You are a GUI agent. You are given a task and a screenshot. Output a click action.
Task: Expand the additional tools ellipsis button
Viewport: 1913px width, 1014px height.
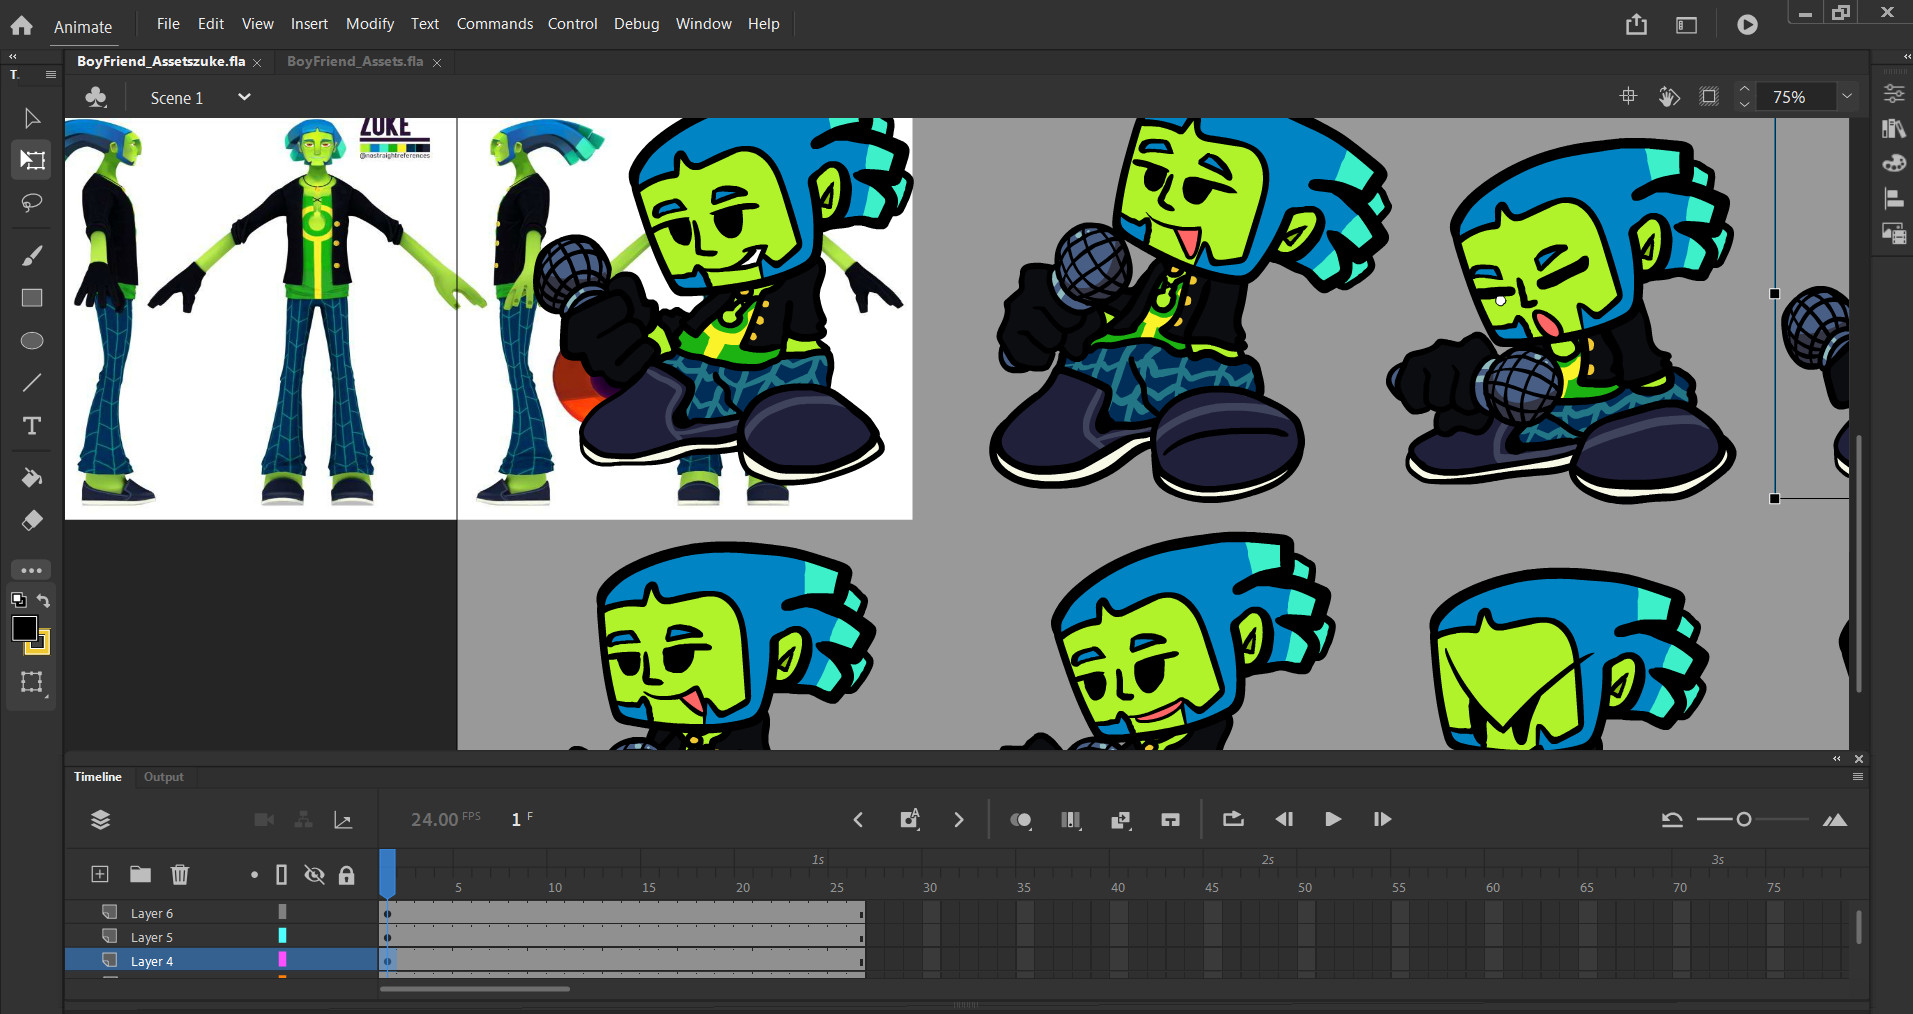coord(32,570)
